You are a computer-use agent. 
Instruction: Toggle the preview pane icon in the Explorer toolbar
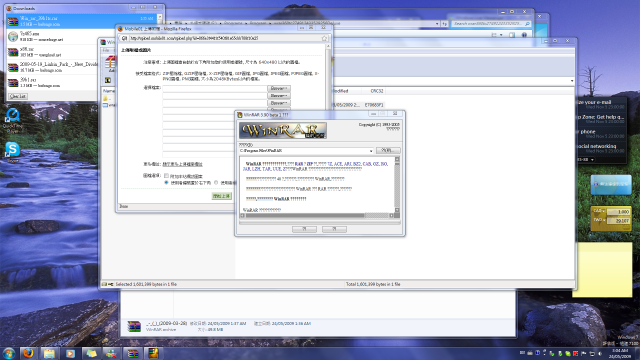click(512, 35)
